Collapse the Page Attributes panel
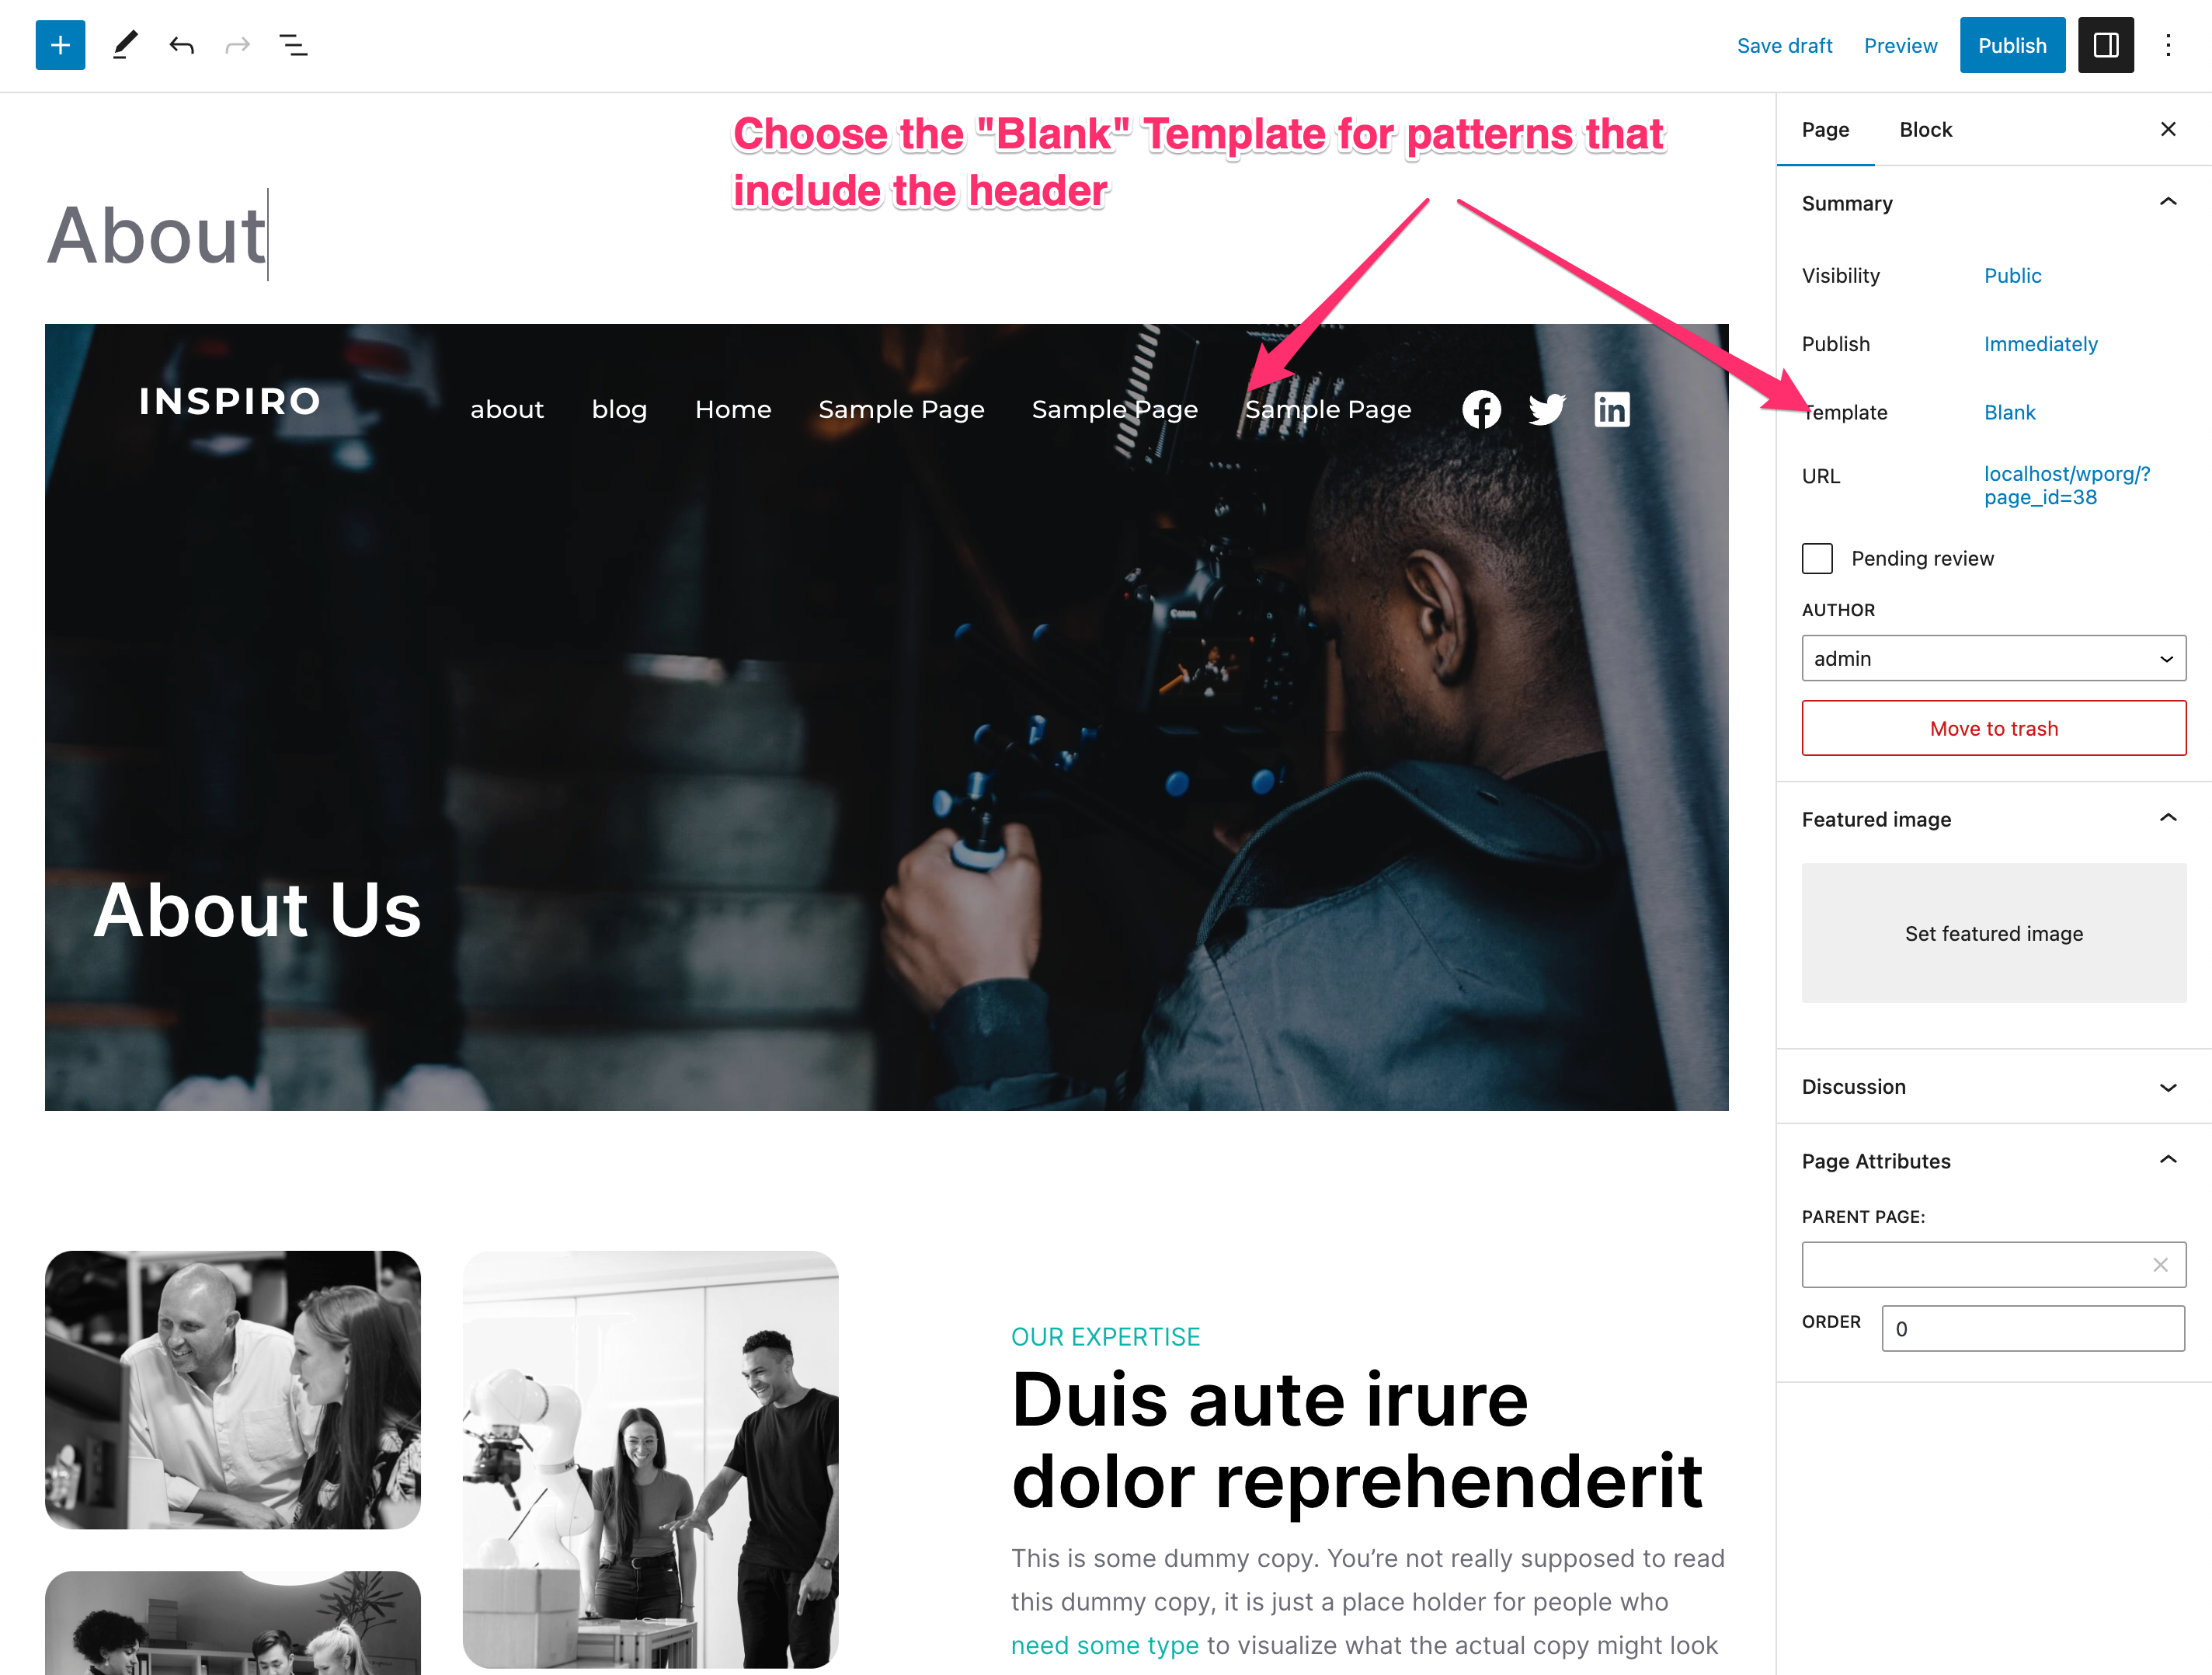 [x=2168, y=1161]
